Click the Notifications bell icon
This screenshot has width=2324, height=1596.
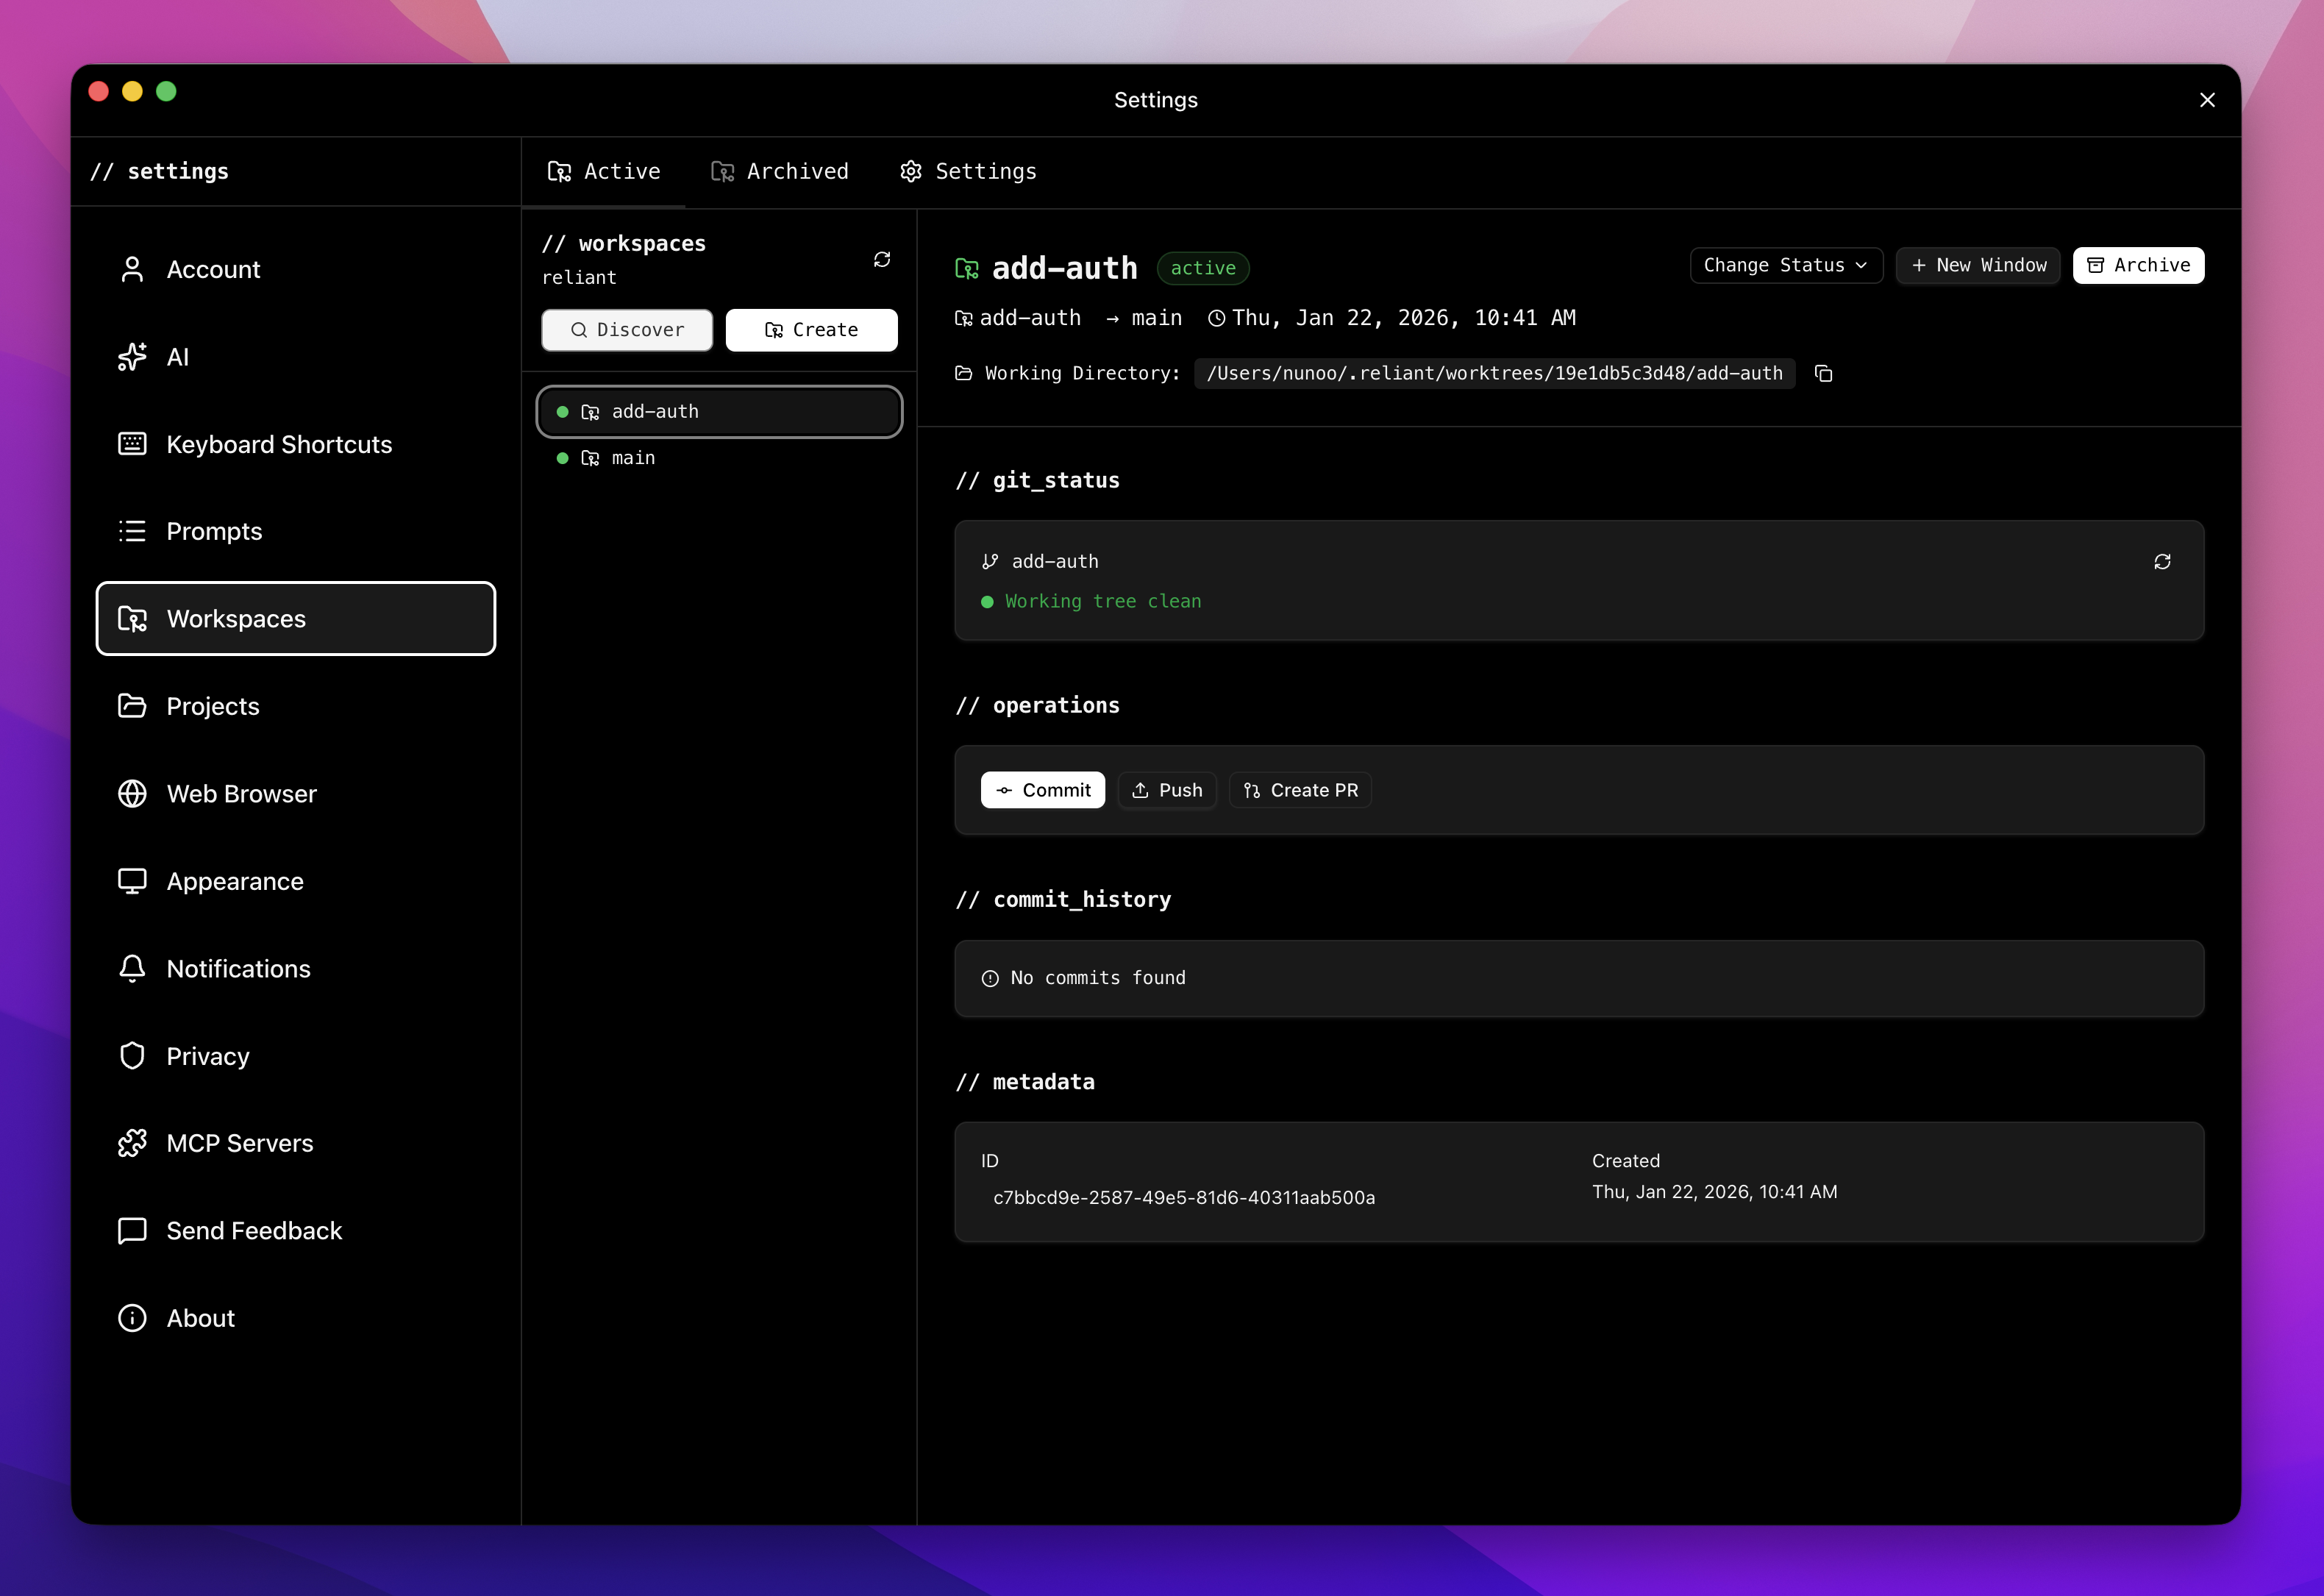coord(133,968)
